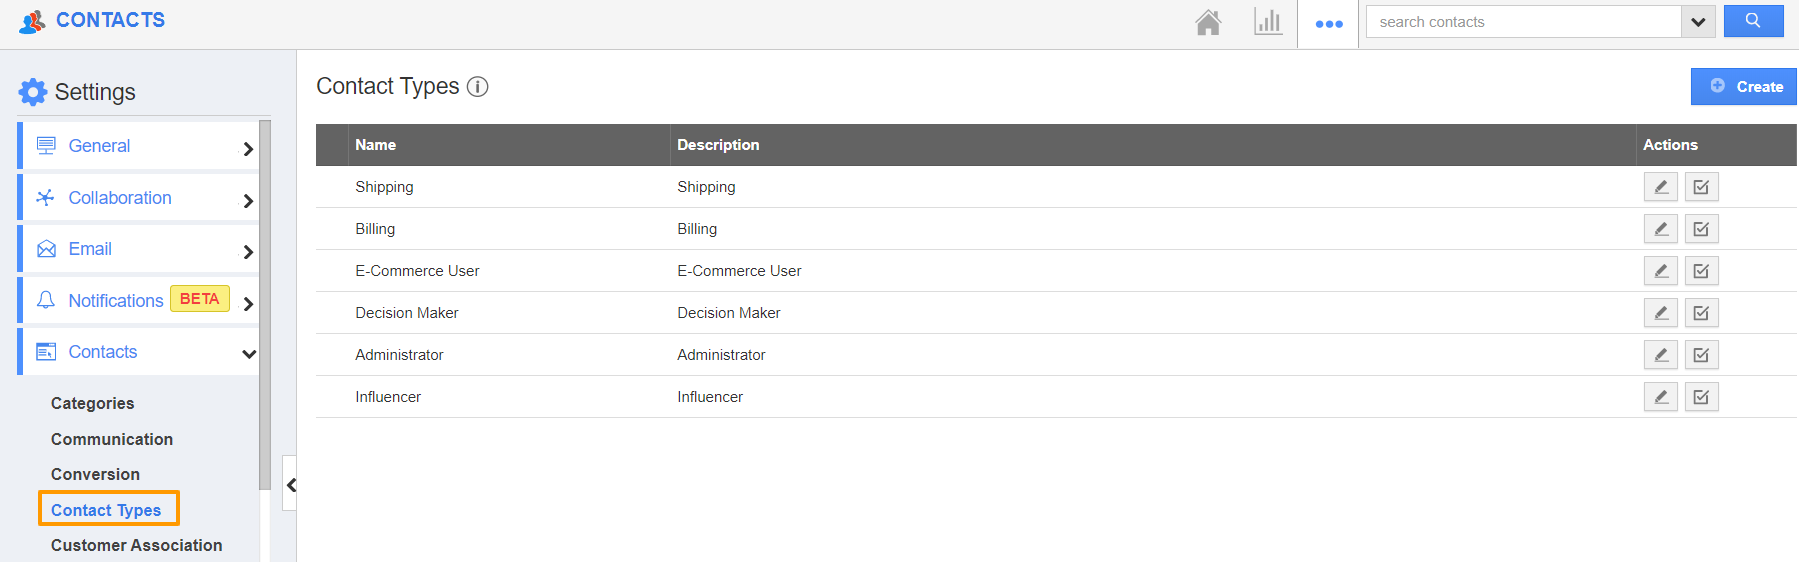Toggle the checkmark action for E-Commerce User
This screenshot has height=562, width=1799.
click(1701, 271)
